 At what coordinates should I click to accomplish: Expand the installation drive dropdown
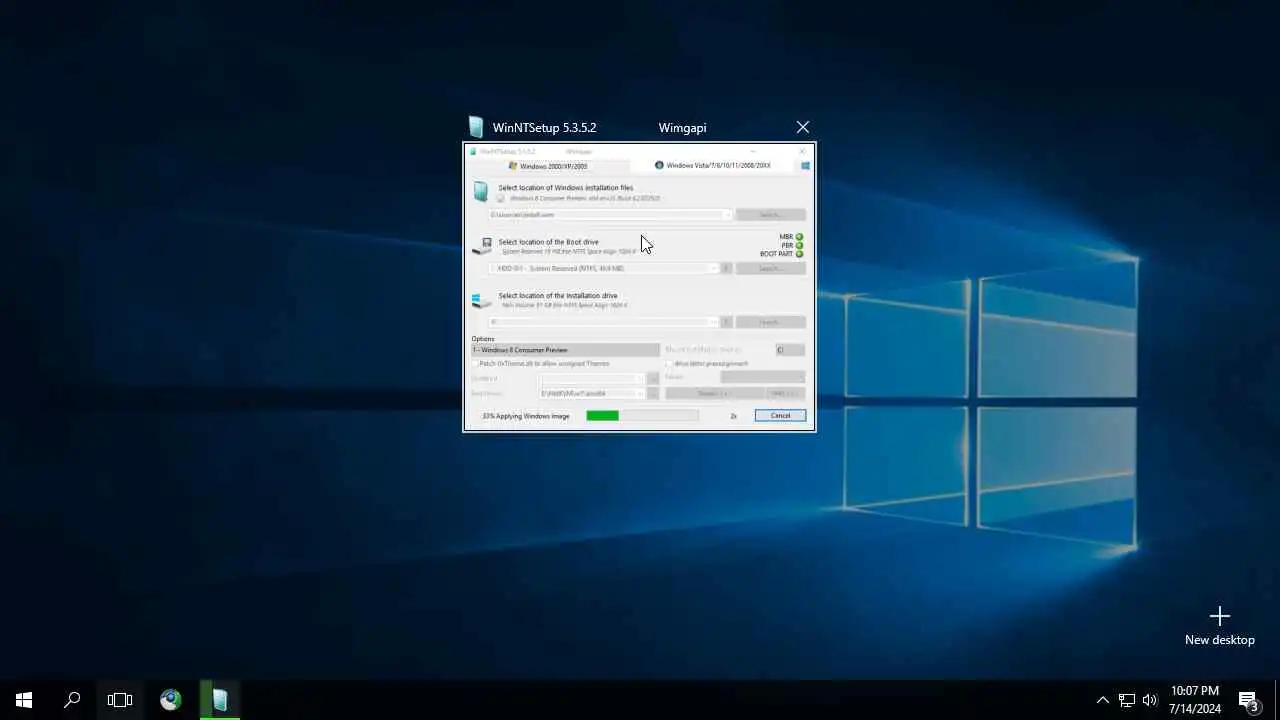pyautogui.click(x=713, y=322)
